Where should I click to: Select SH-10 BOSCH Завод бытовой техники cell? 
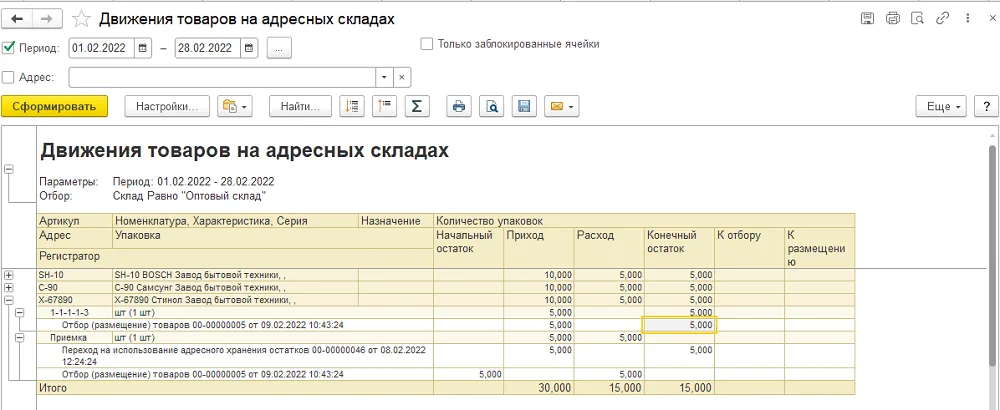pyautogui.click(x=235, y=275)
